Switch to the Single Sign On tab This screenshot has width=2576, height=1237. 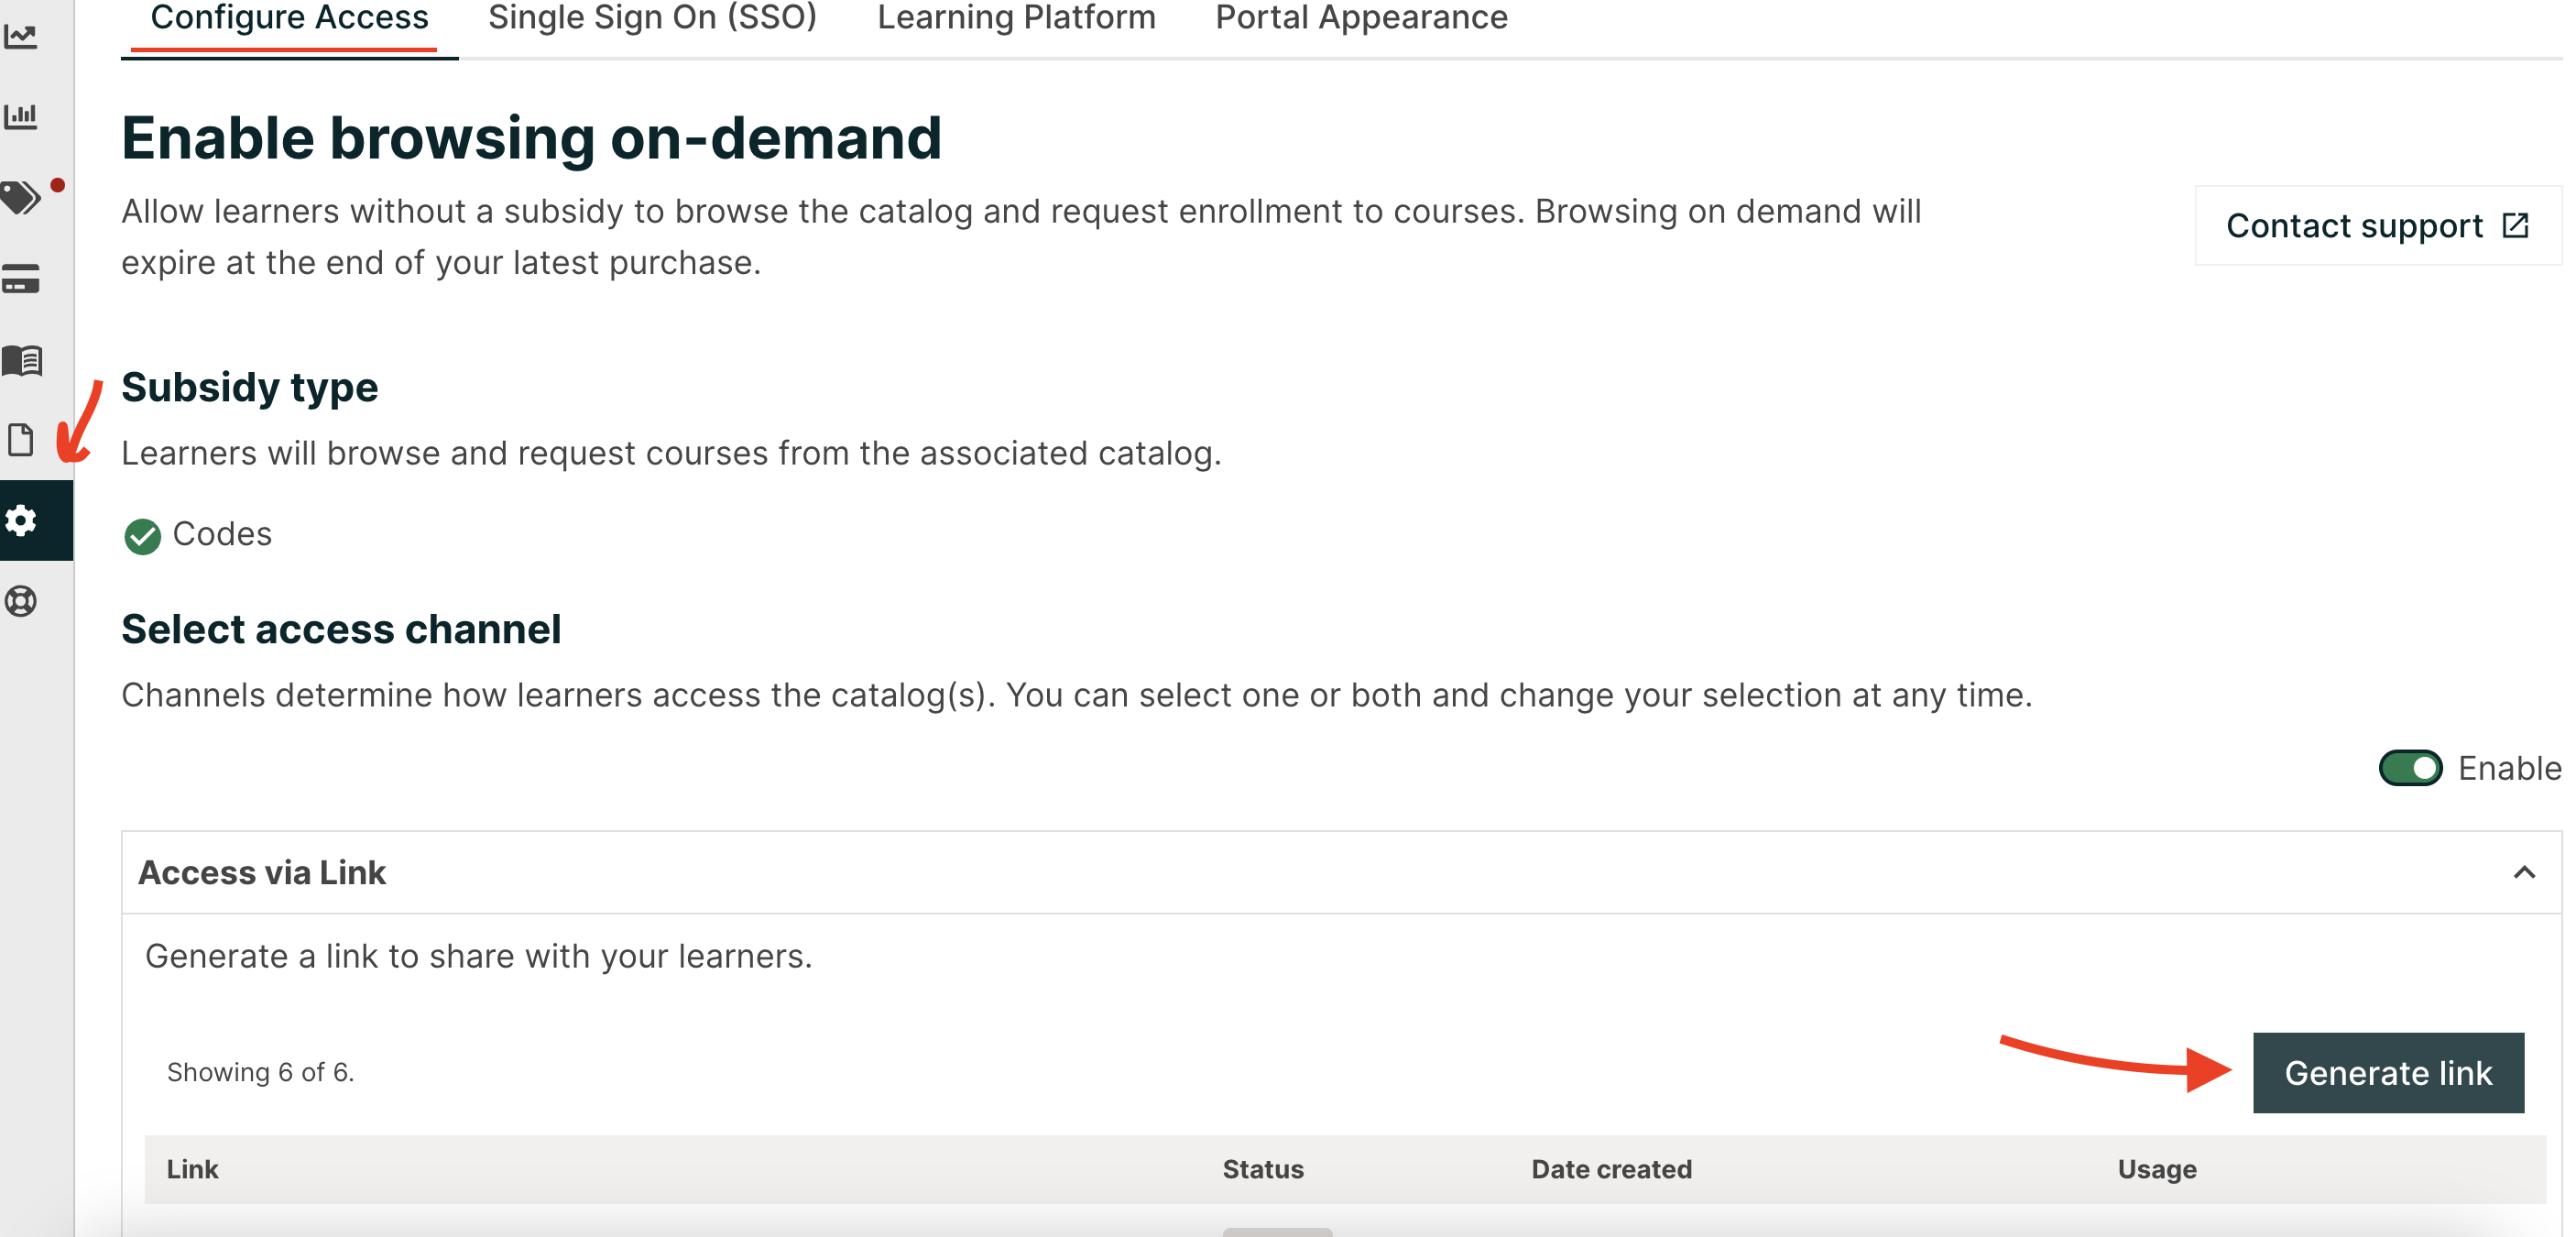pos(652,18)
